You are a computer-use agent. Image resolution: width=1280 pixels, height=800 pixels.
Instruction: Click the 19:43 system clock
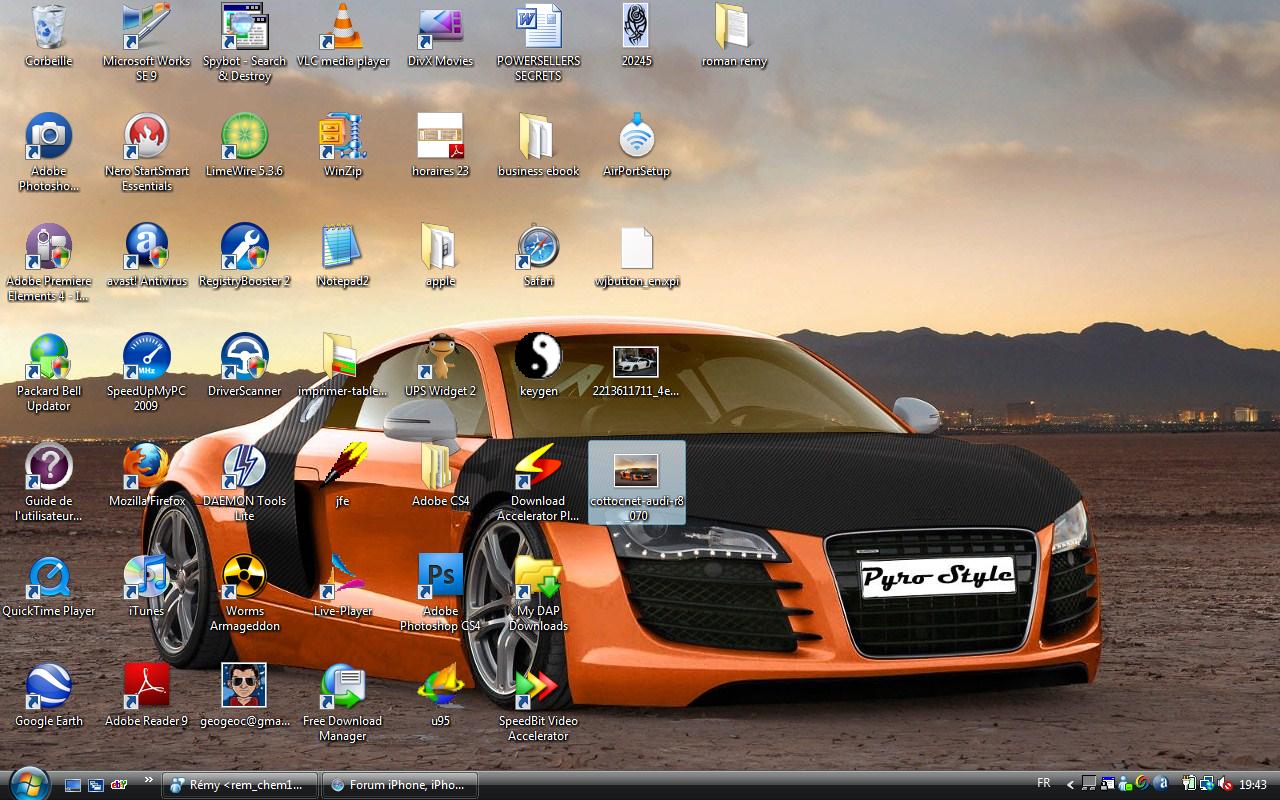pos(1253,785)
